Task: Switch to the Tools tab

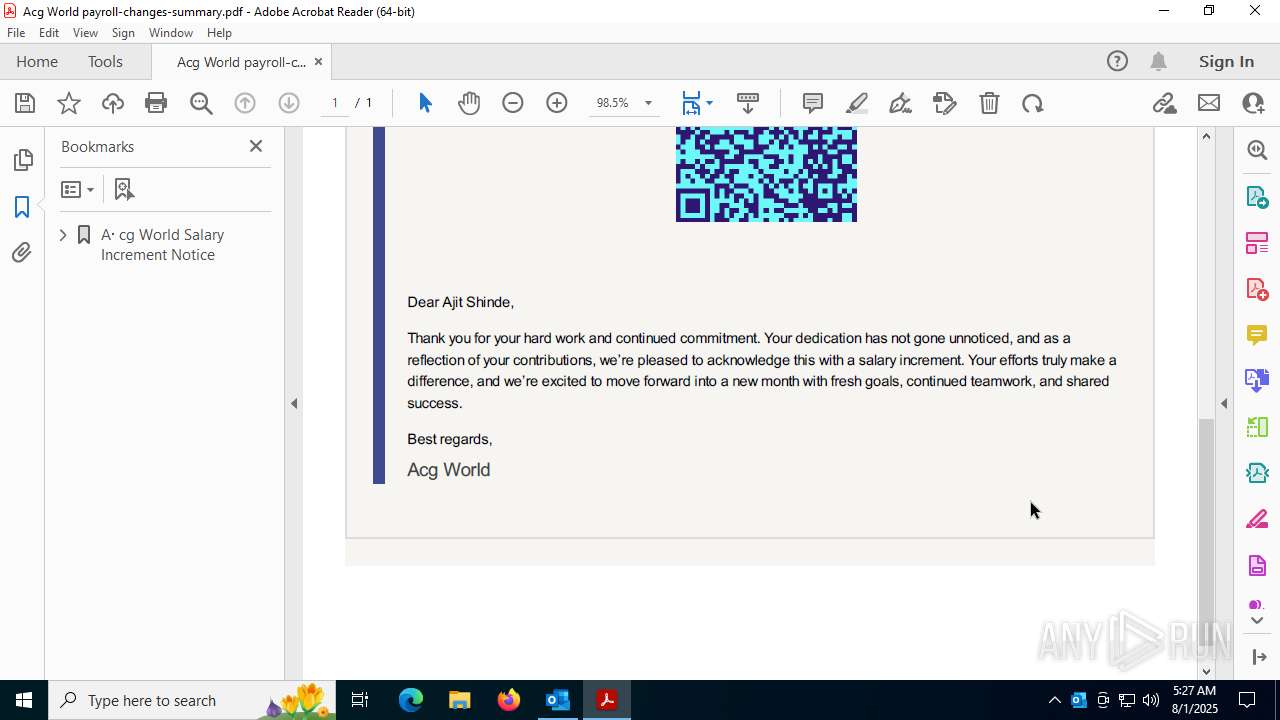Action: [105, 61]
